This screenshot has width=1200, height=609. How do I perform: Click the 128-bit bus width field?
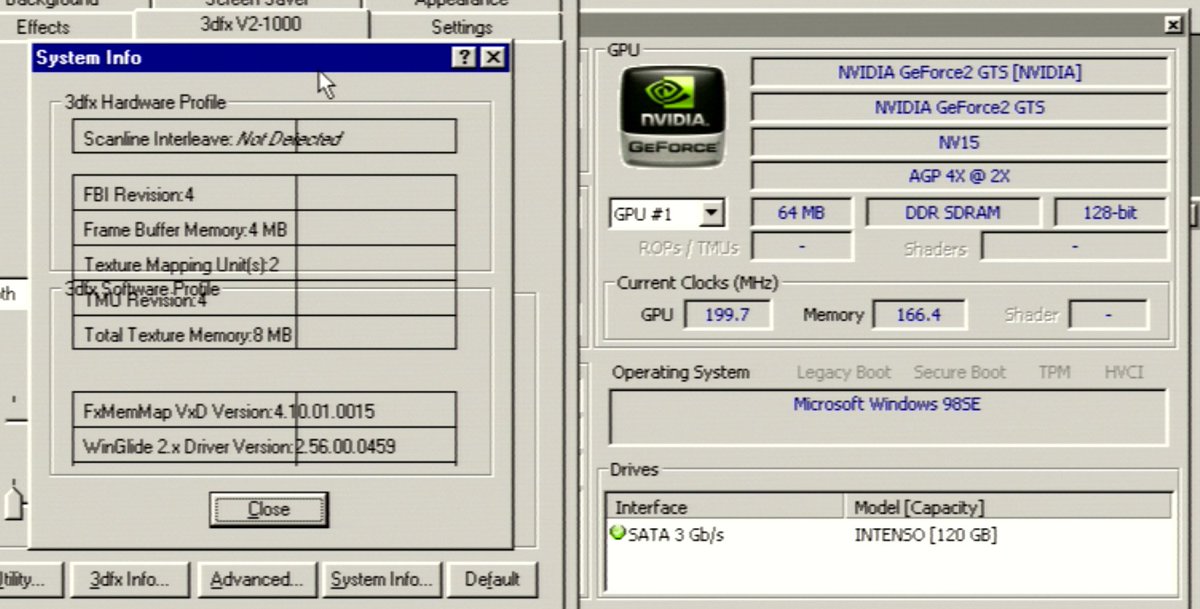1110,212
